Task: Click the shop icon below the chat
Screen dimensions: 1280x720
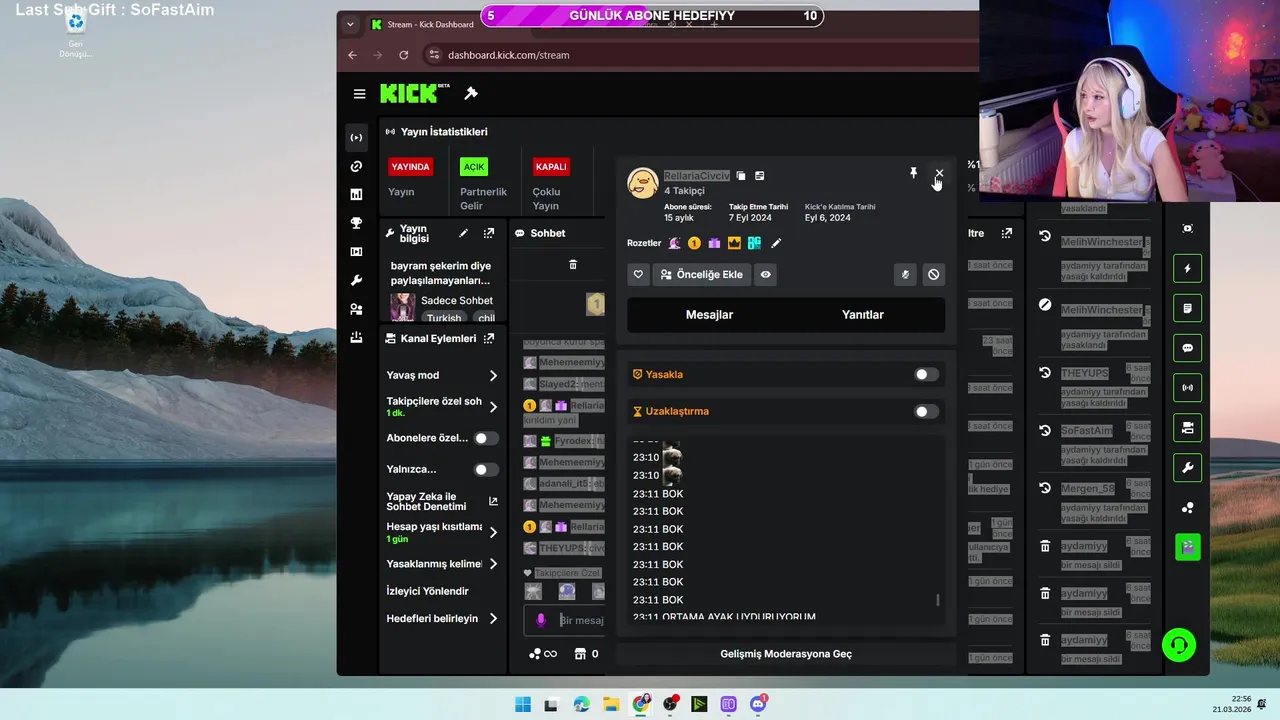Action: [580, 654]
